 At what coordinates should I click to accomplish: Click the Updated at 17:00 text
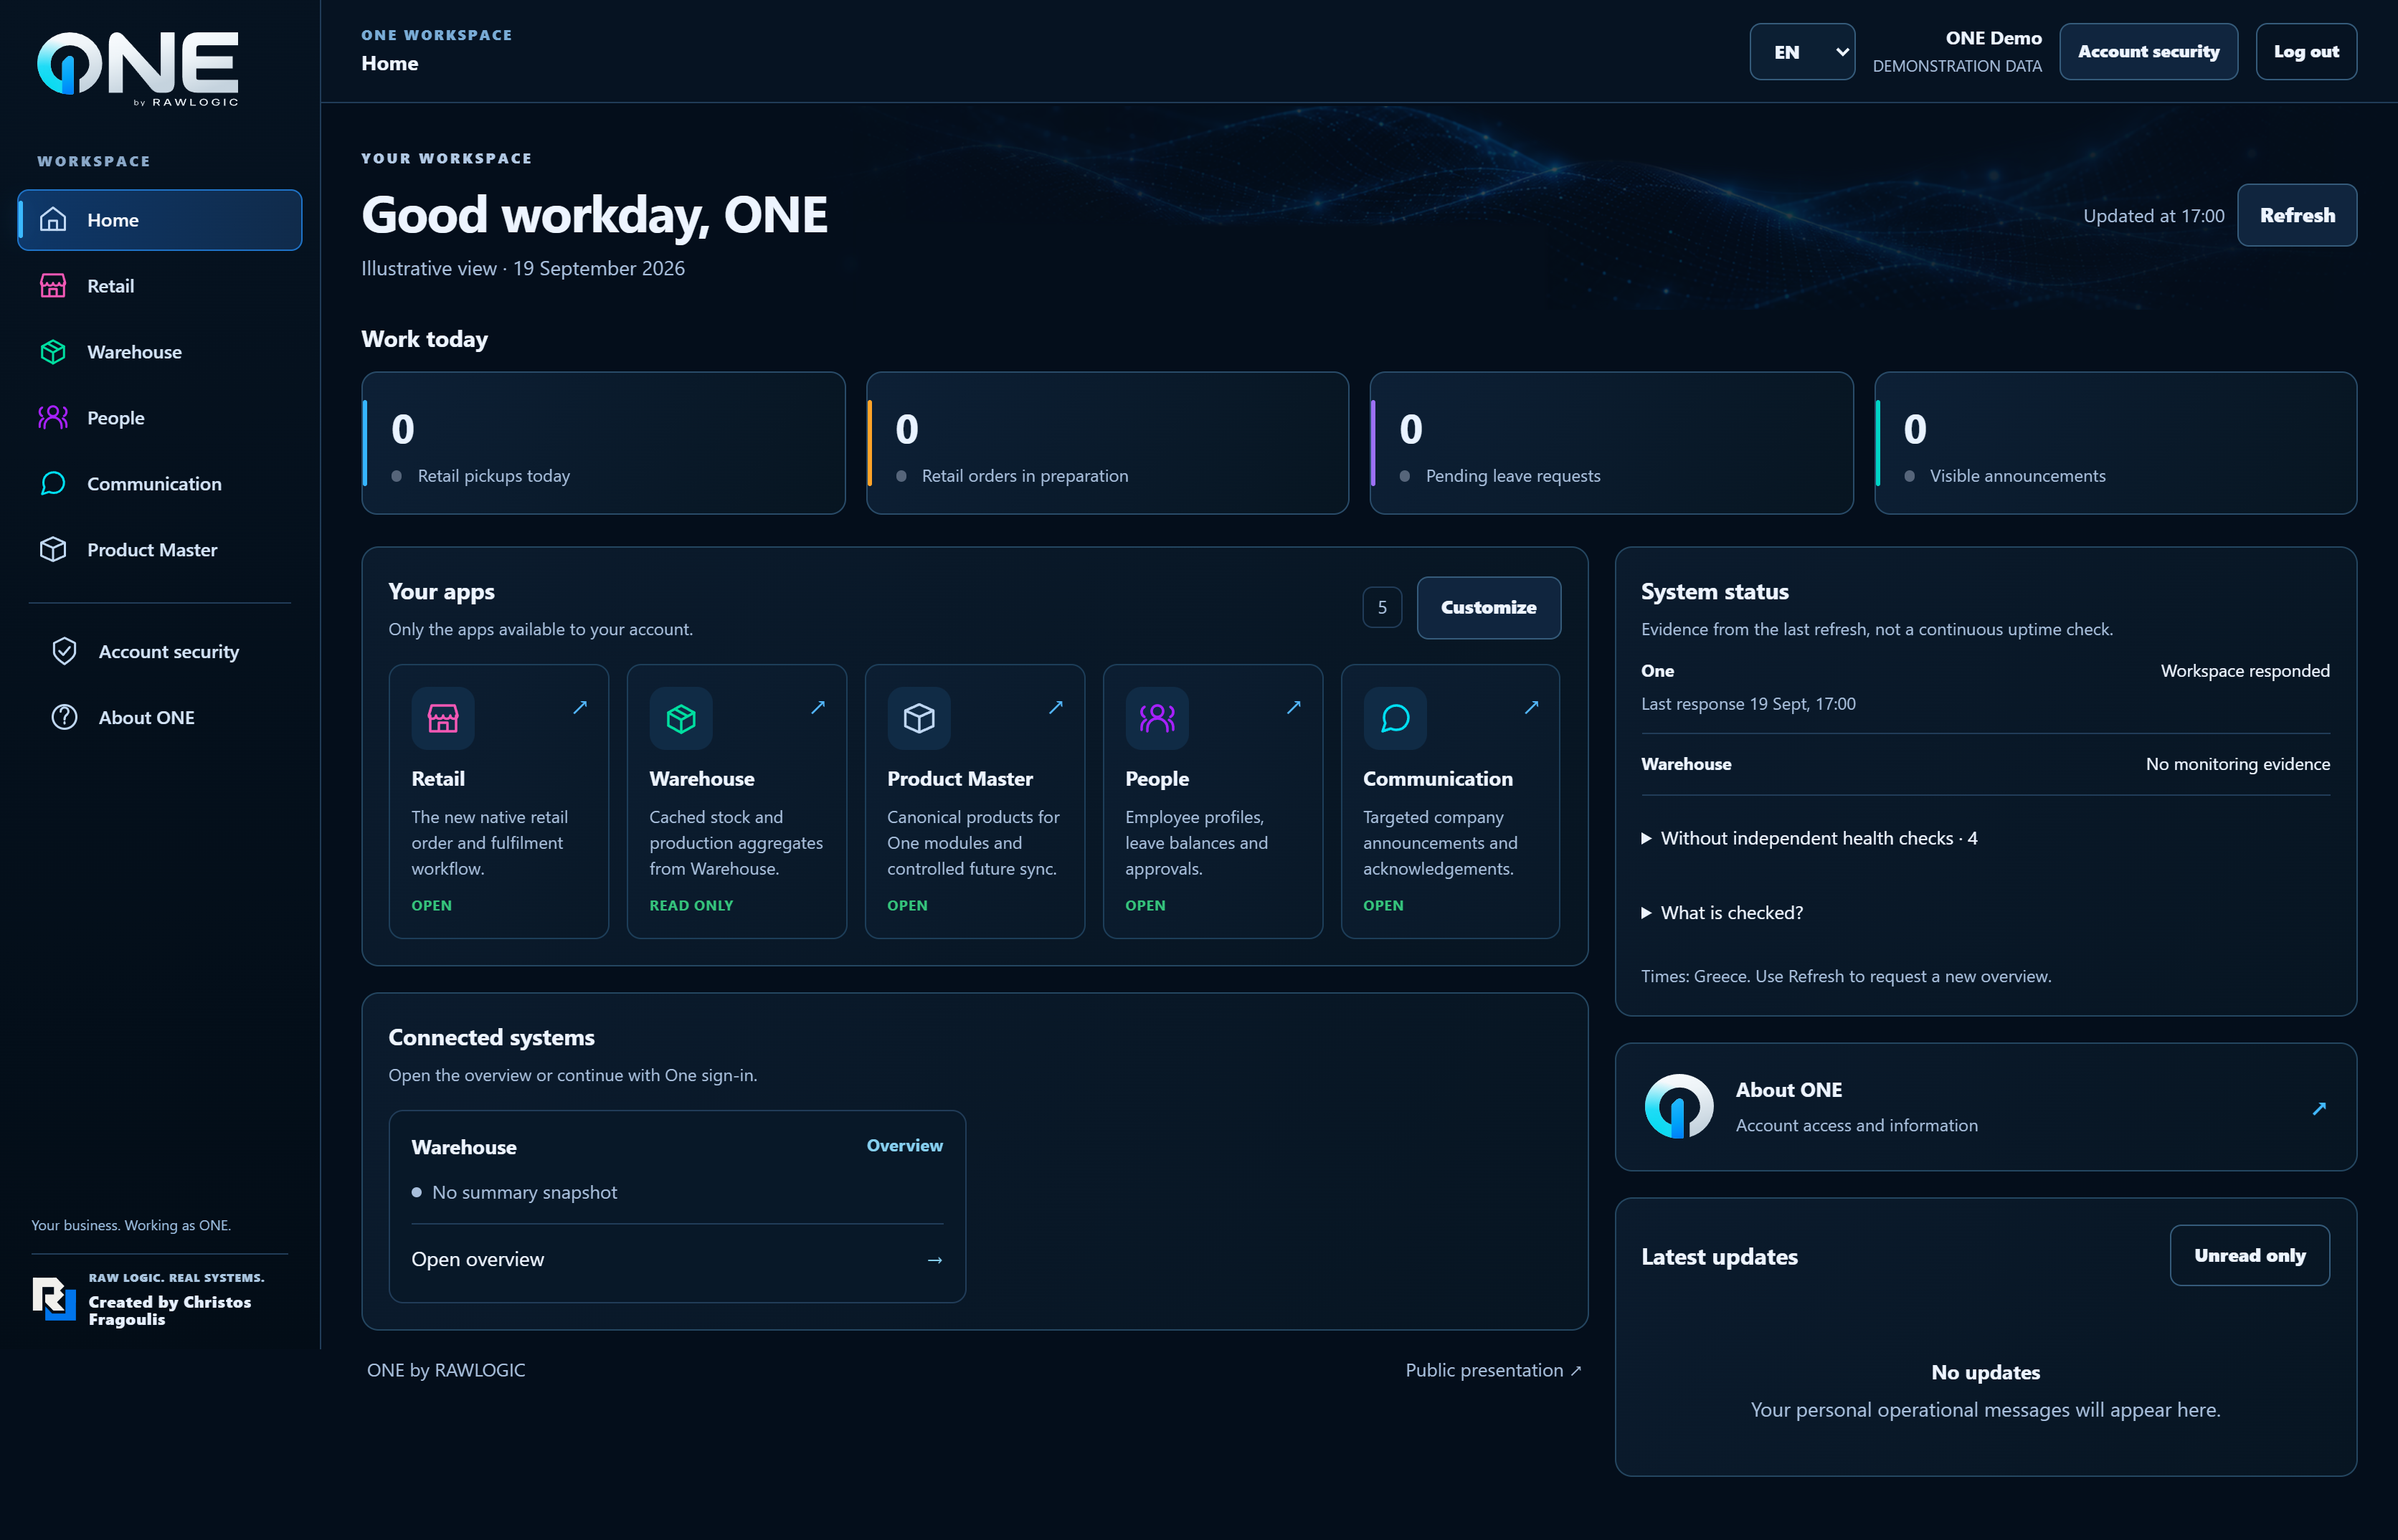2153,216
